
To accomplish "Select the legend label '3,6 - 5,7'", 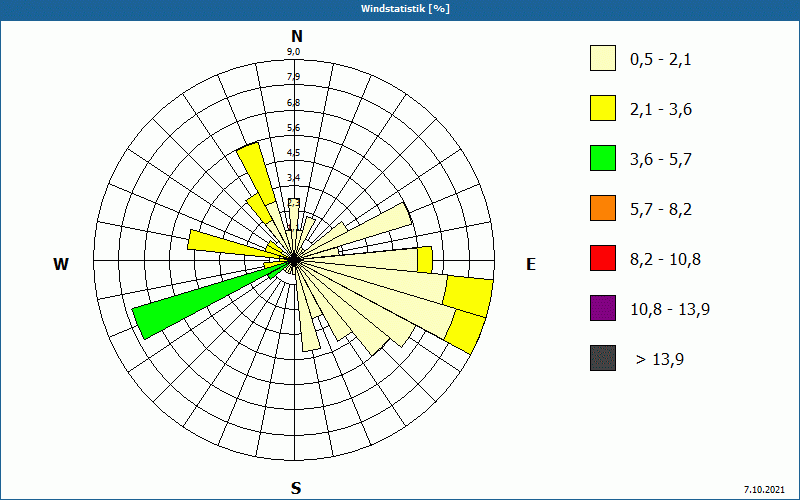I will [x=661, y=160].
